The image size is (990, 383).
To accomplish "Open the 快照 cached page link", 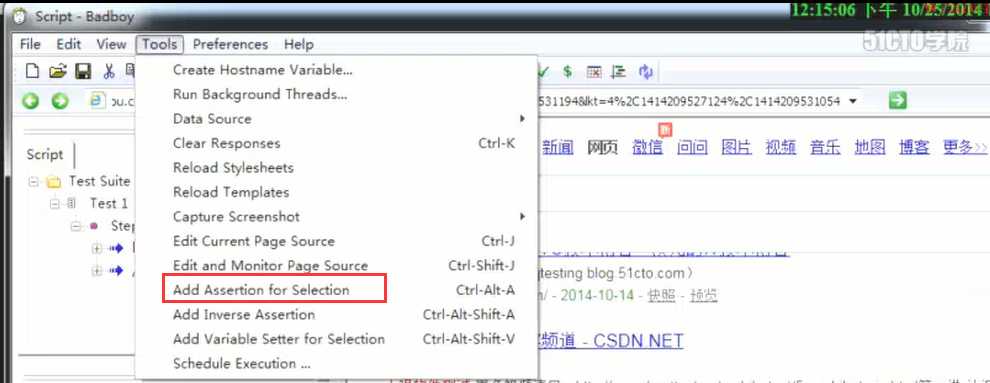I will click(662, 295).
